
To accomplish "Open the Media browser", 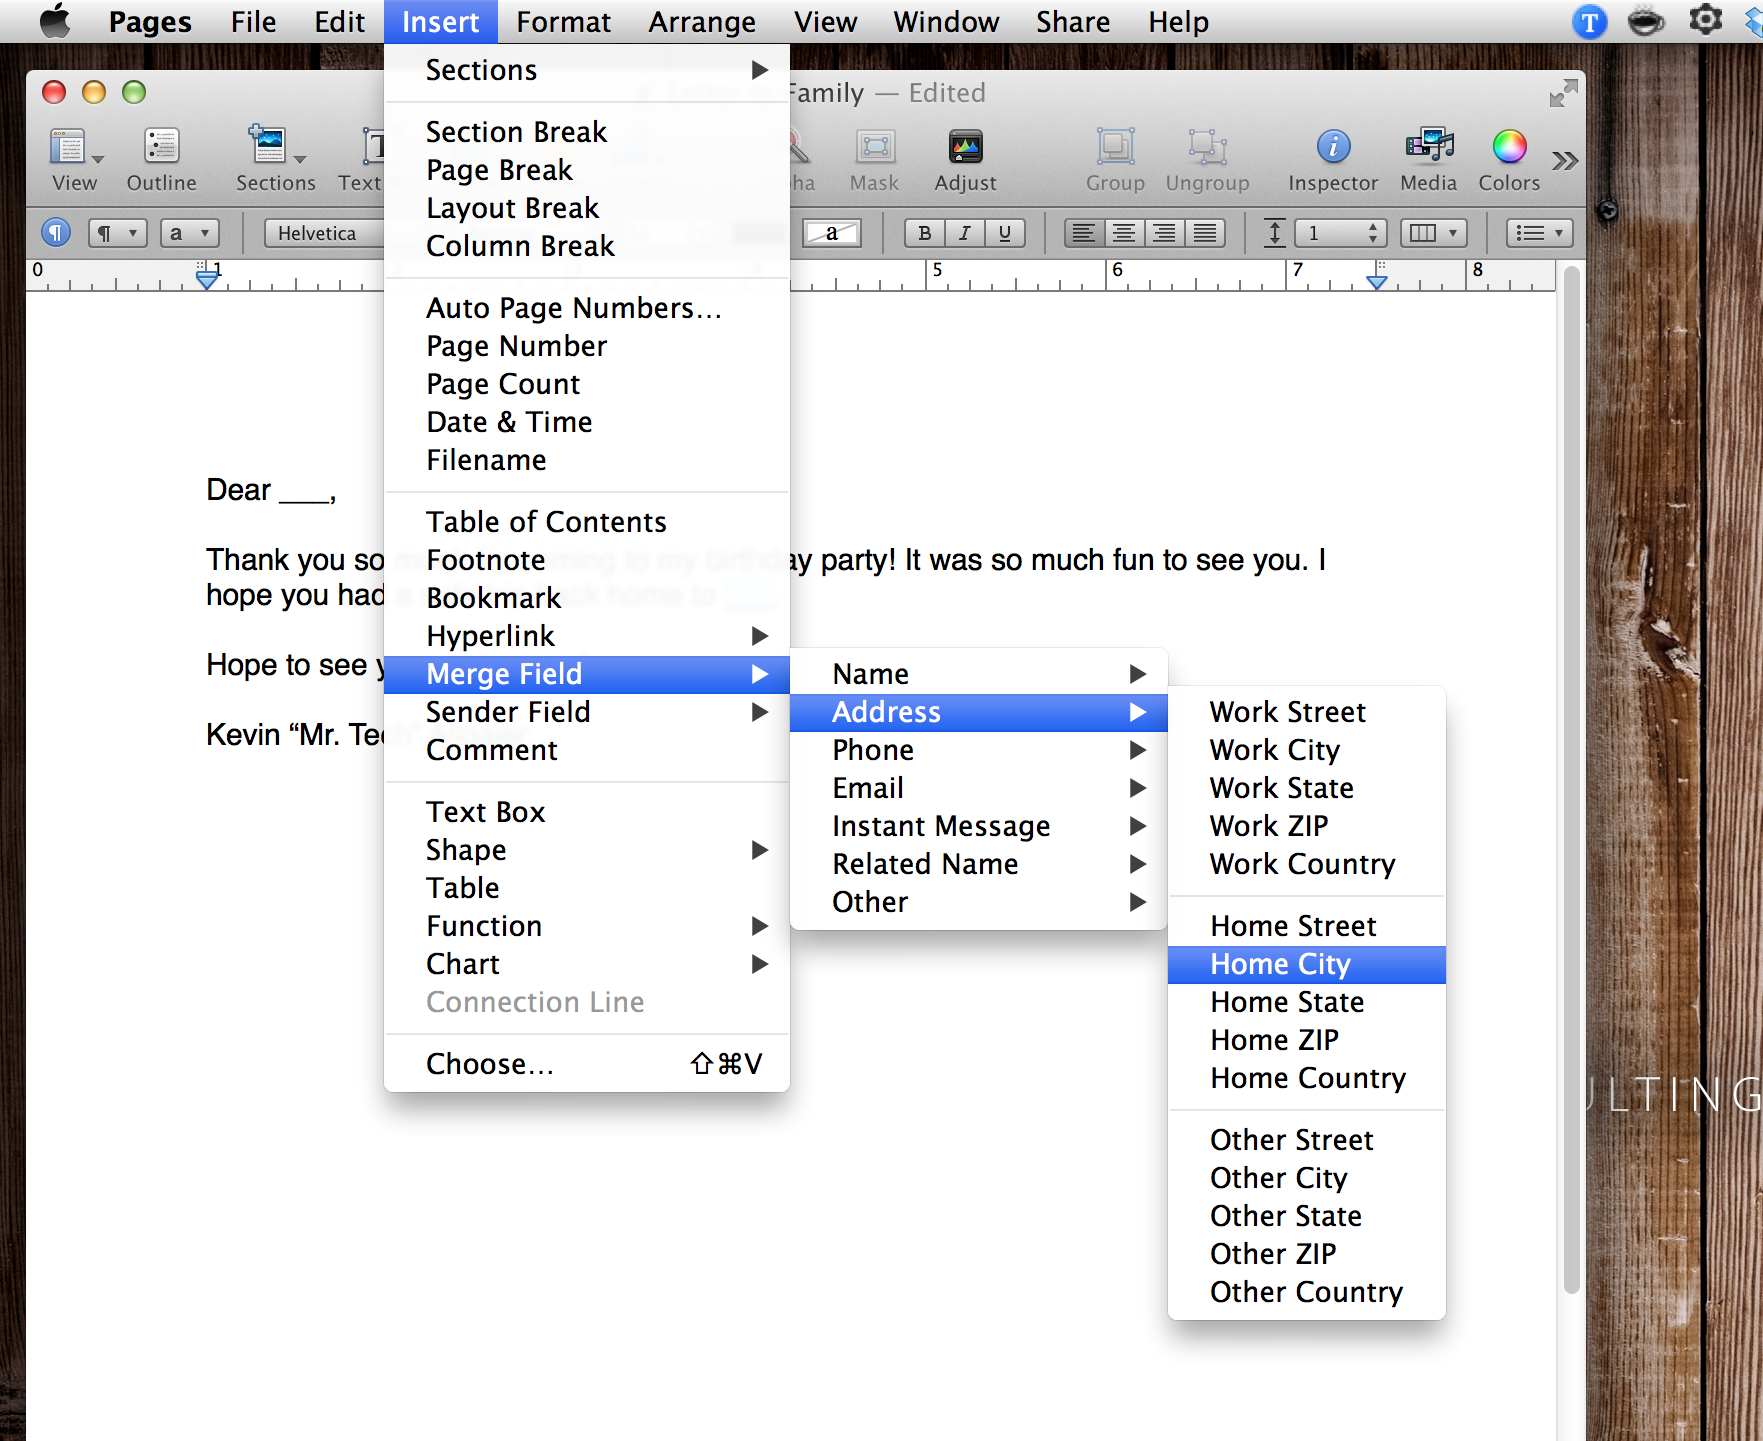I will (1429, 159).
